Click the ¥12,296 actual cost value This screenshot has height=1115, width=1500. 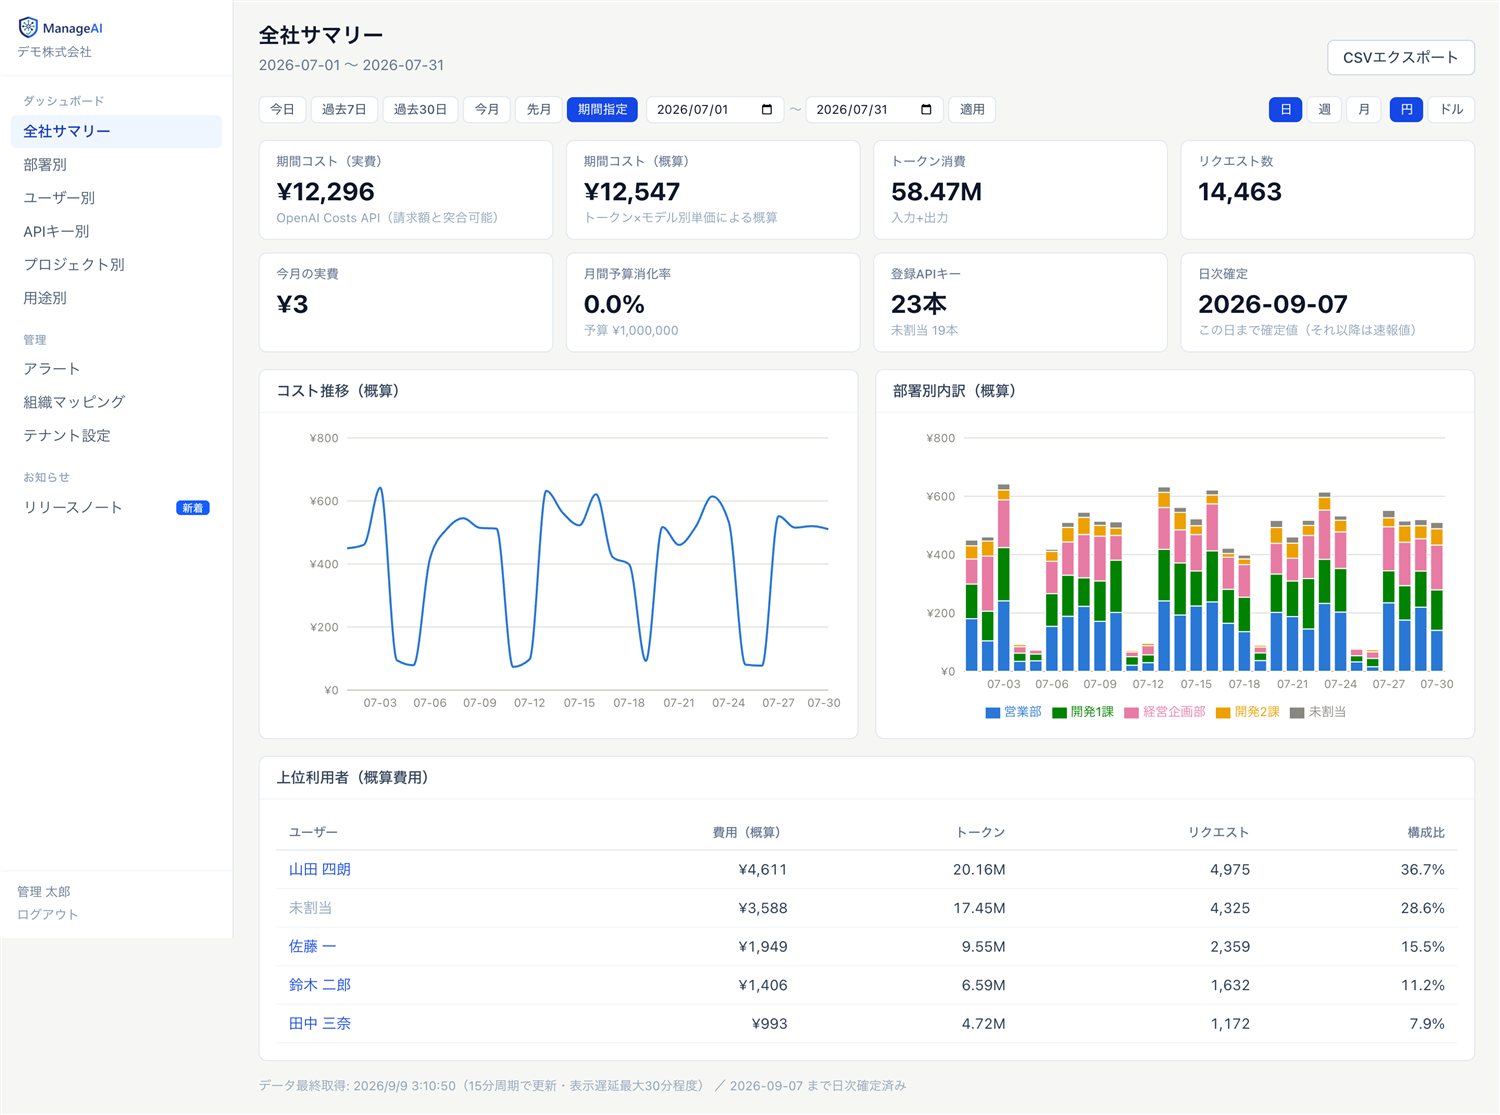coord(325,192)
